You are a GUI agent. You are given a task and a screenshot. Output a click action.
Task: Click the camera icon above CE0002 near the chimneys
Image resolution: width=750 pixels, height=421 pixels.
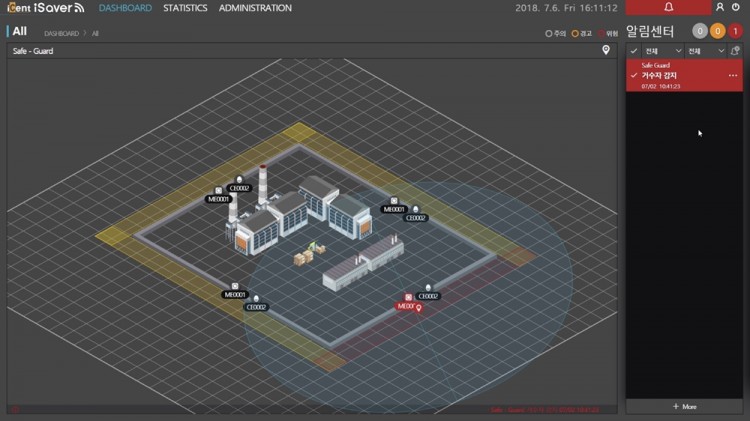240,180
